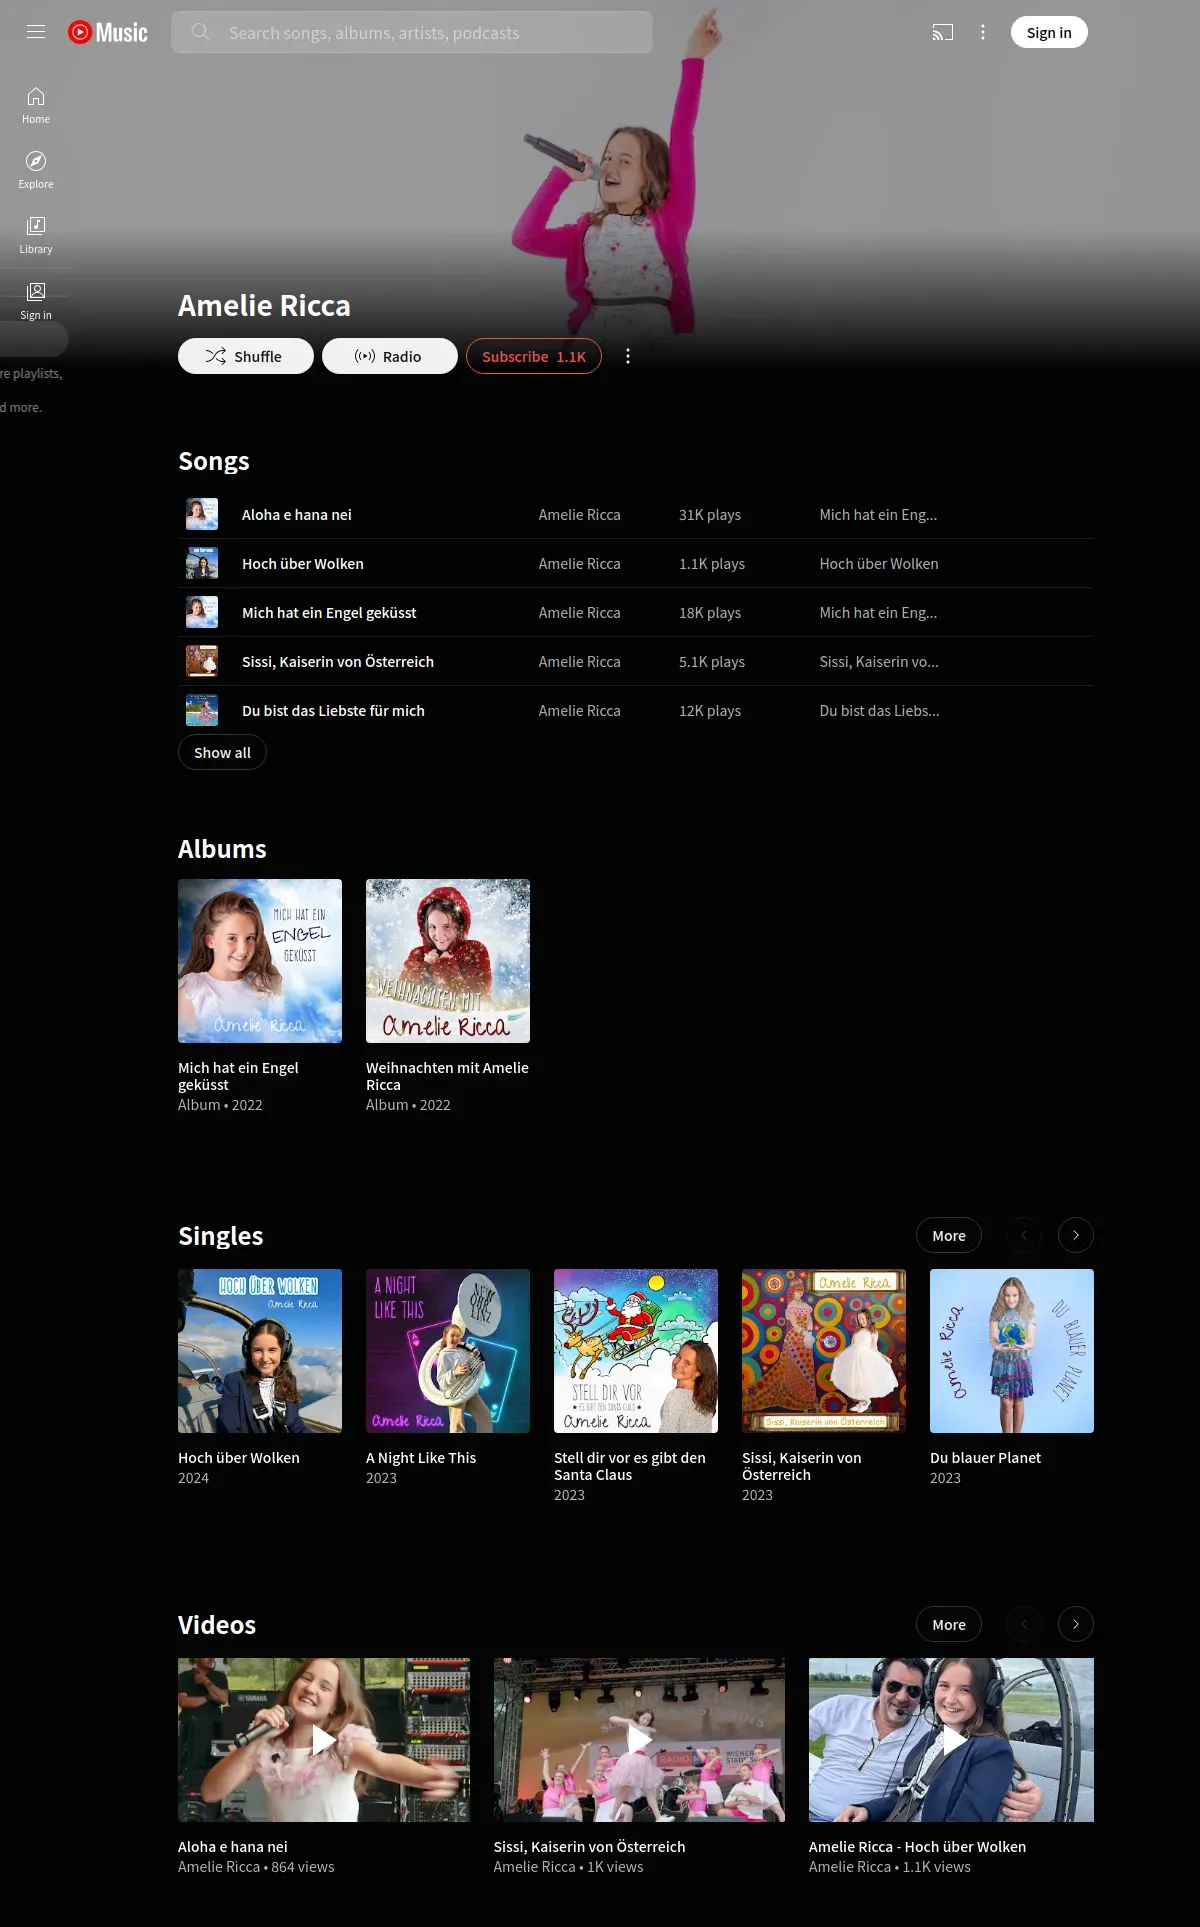Click More button in Videos section
This screenshot has height=1927, width=1200.
949,1624
